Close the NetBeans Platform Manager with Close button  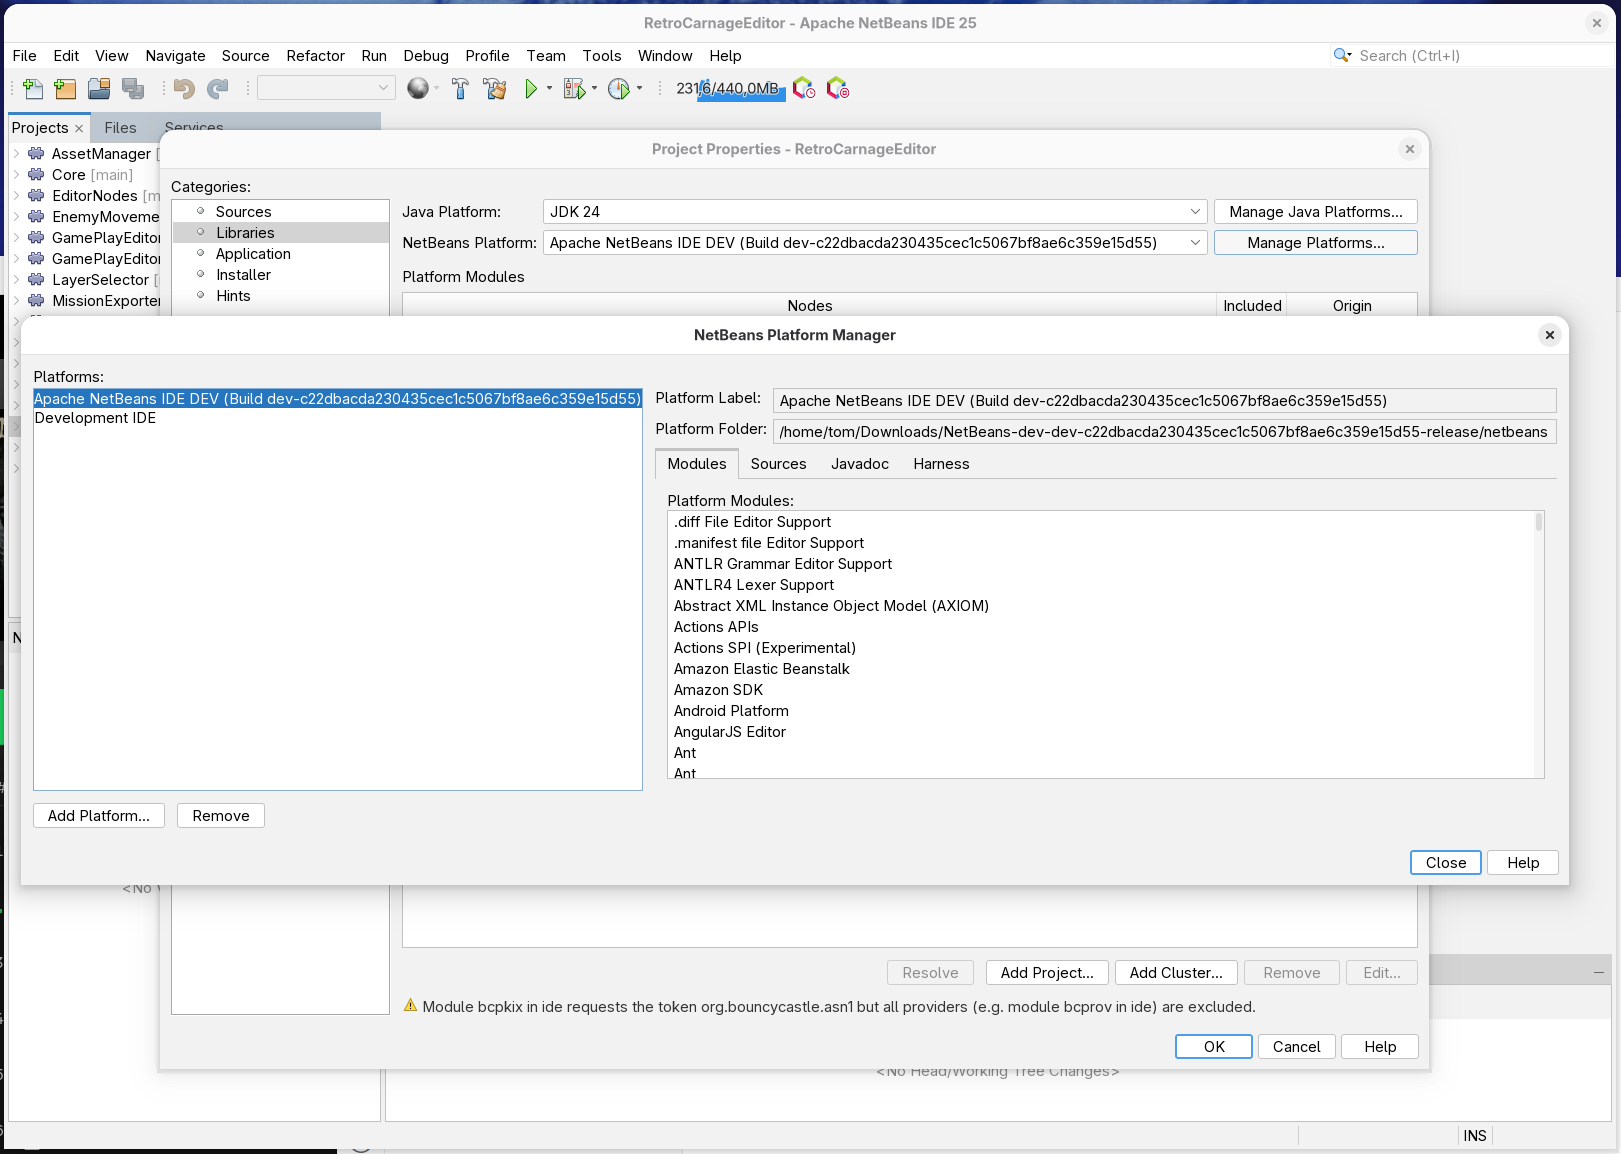(1445, 863)
